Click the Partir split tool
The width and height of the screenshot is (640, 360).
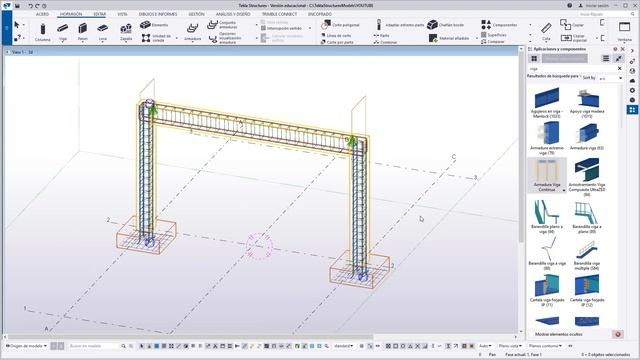click(381, 36)
